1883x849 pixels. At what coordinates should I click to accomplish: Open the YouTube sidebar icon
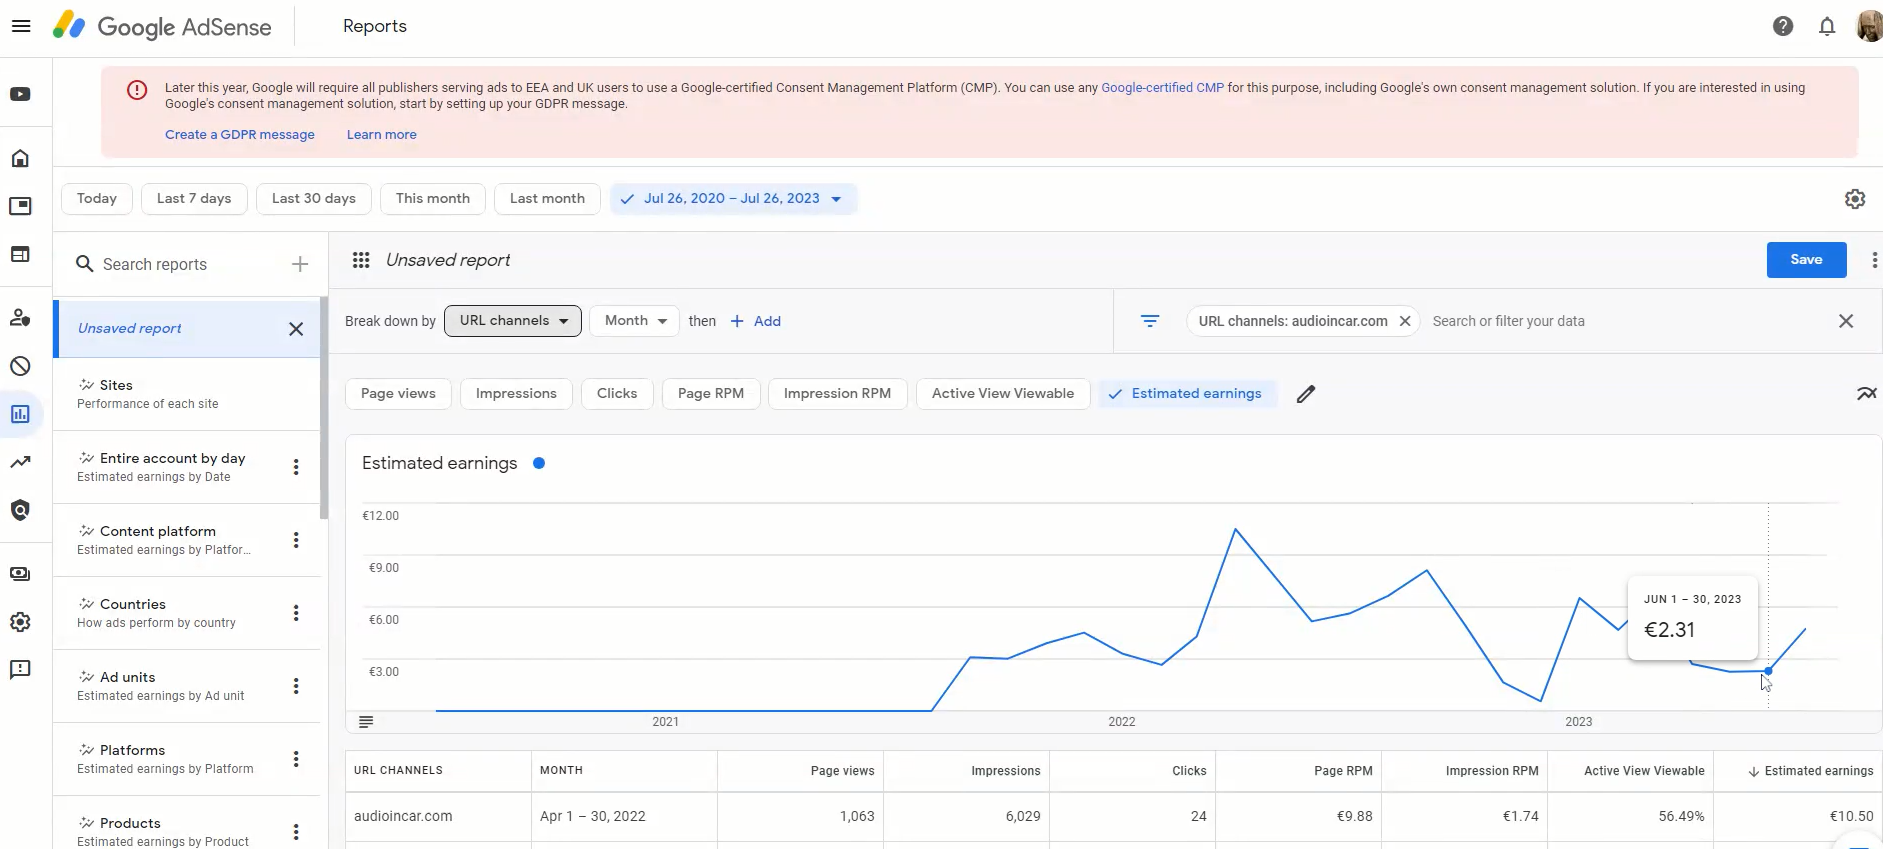[x=20, y=94]
